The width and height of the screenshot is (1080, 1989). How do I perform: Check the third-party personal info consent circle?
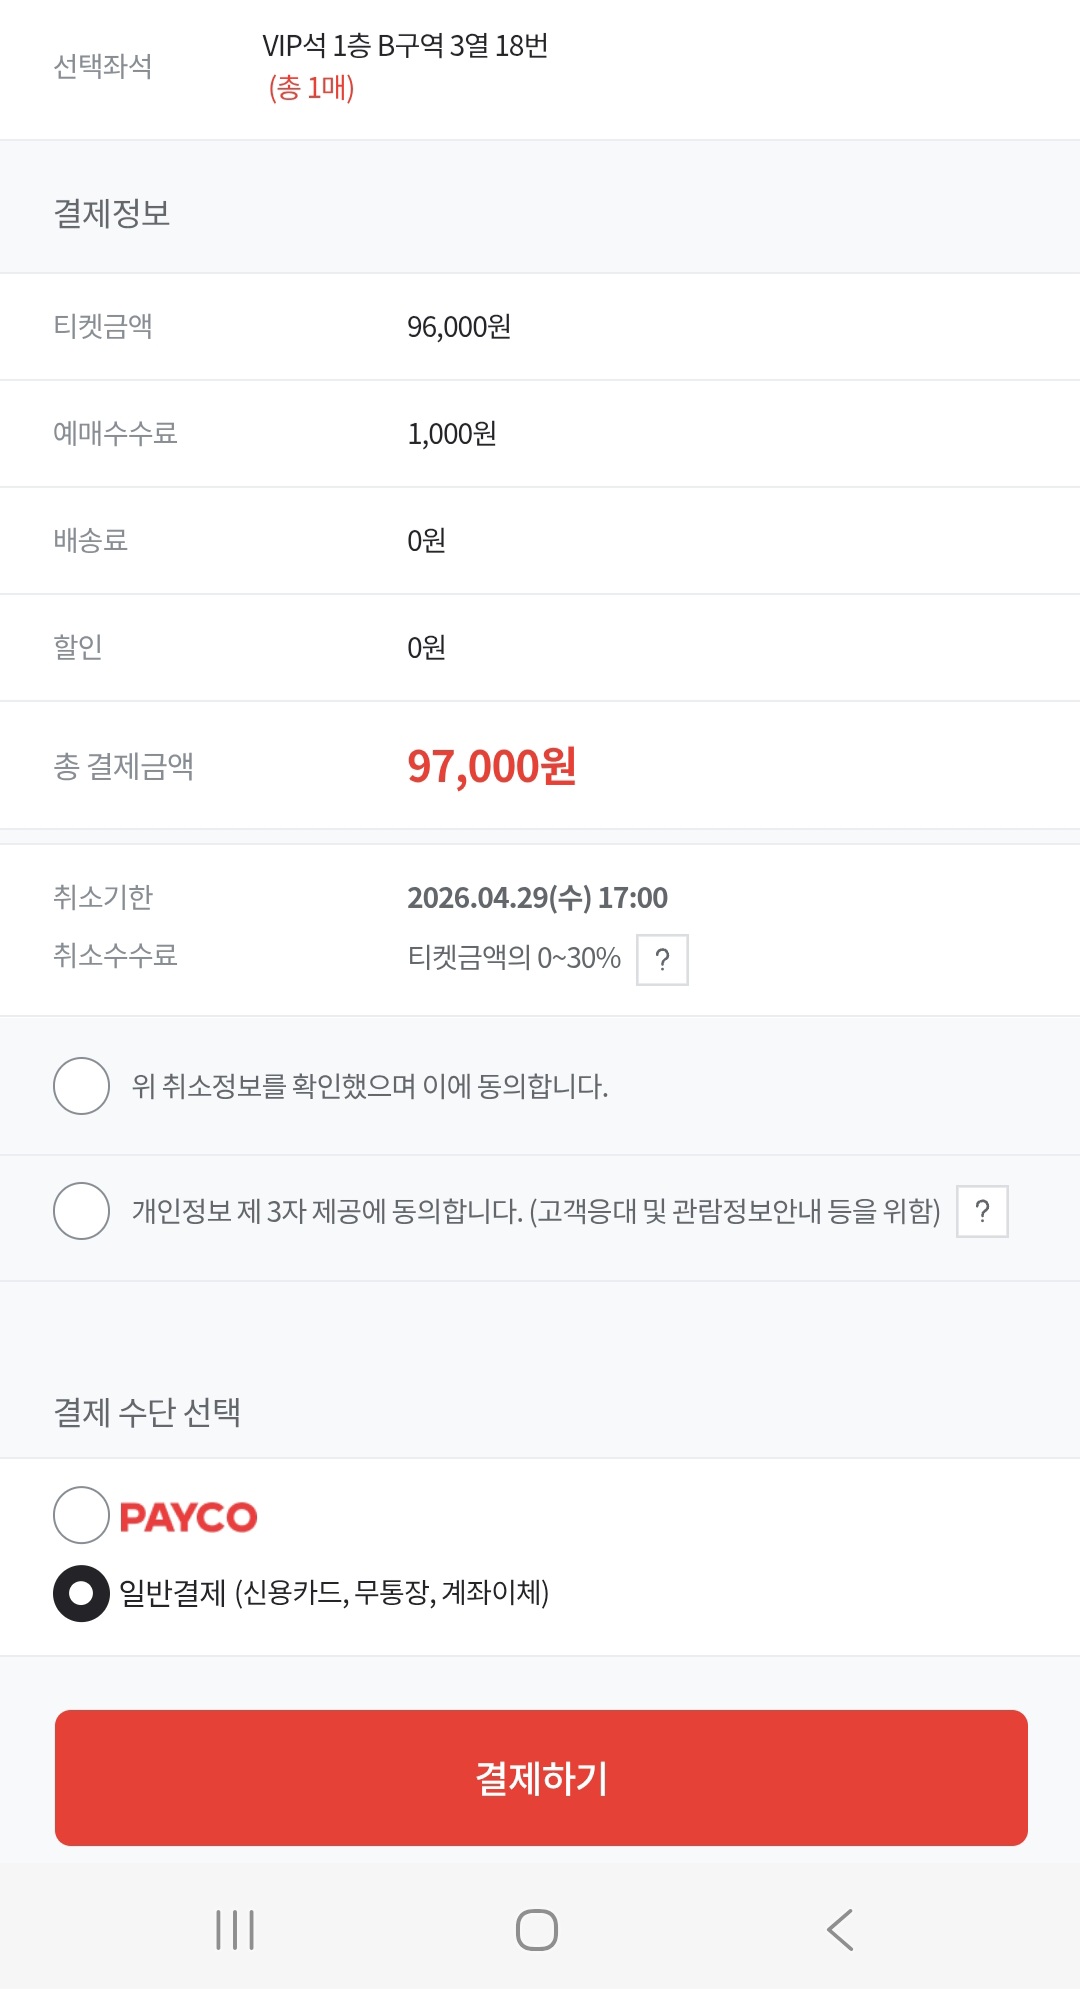[x=81, y=1211]
